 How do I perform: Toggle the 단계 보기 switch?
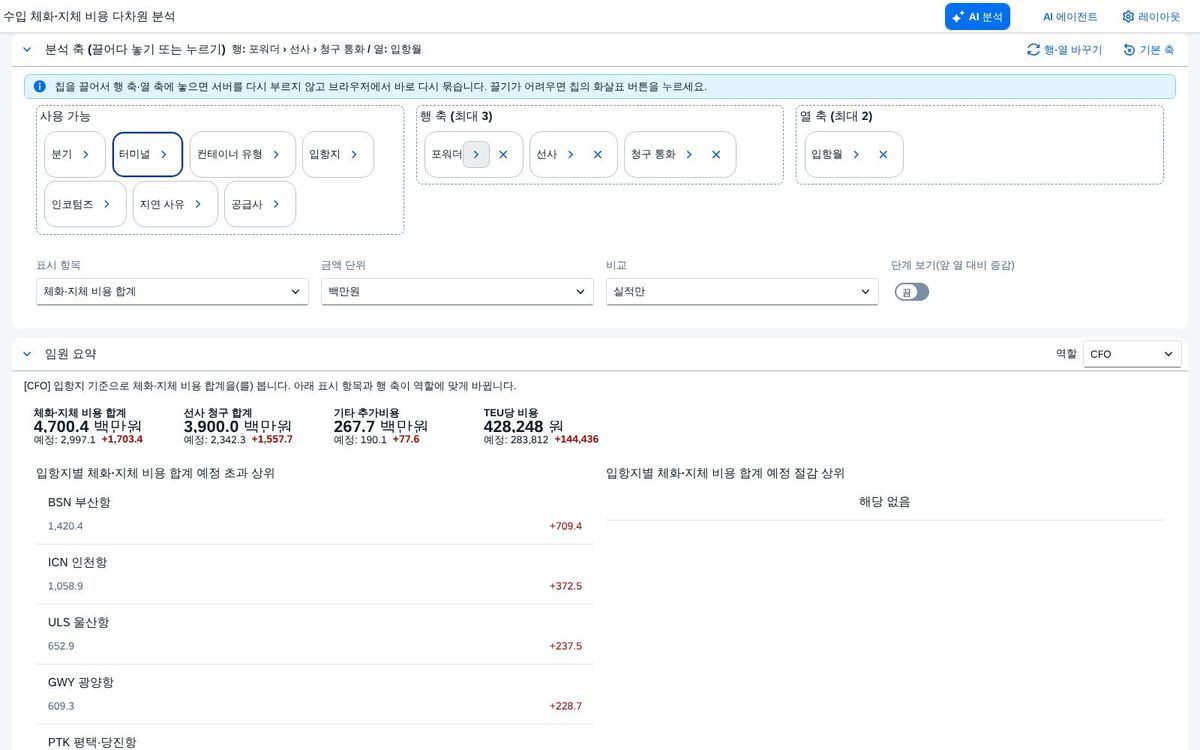(x=912, y=292)
